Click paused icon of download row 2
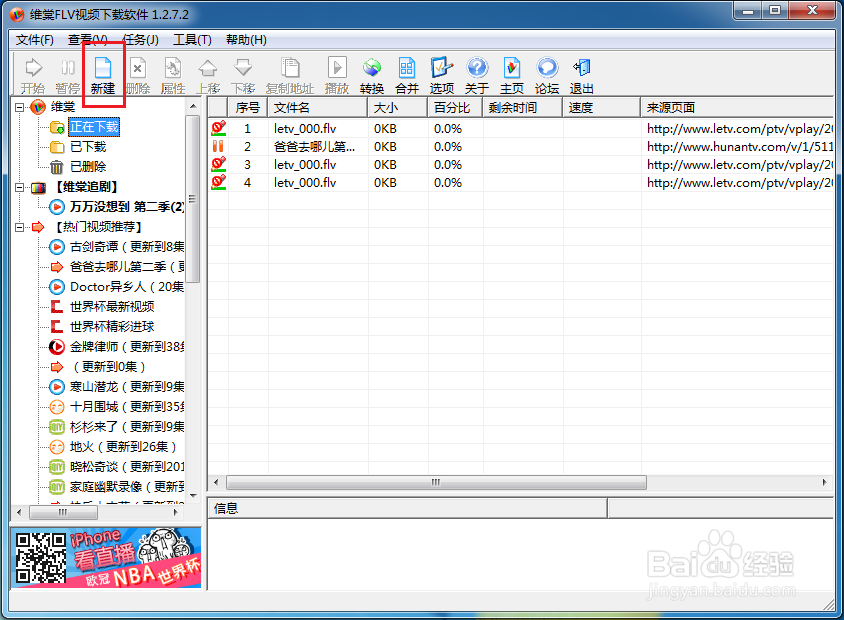This screenshot has height=620, width=844. (x=218, y=146)
